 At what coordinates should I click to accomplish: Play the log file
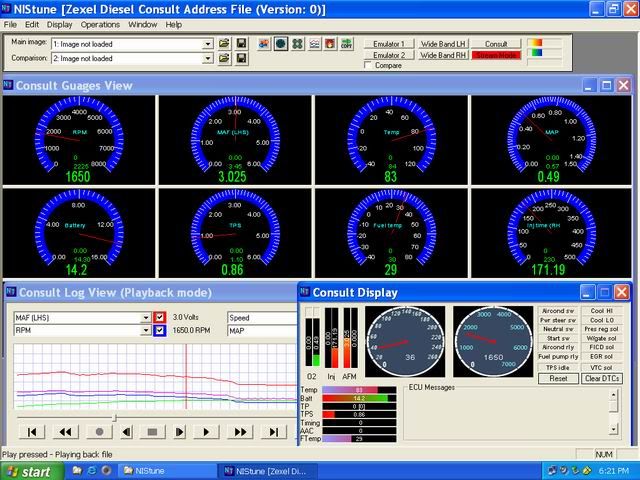pyautogui.click(x=206, y=431)
